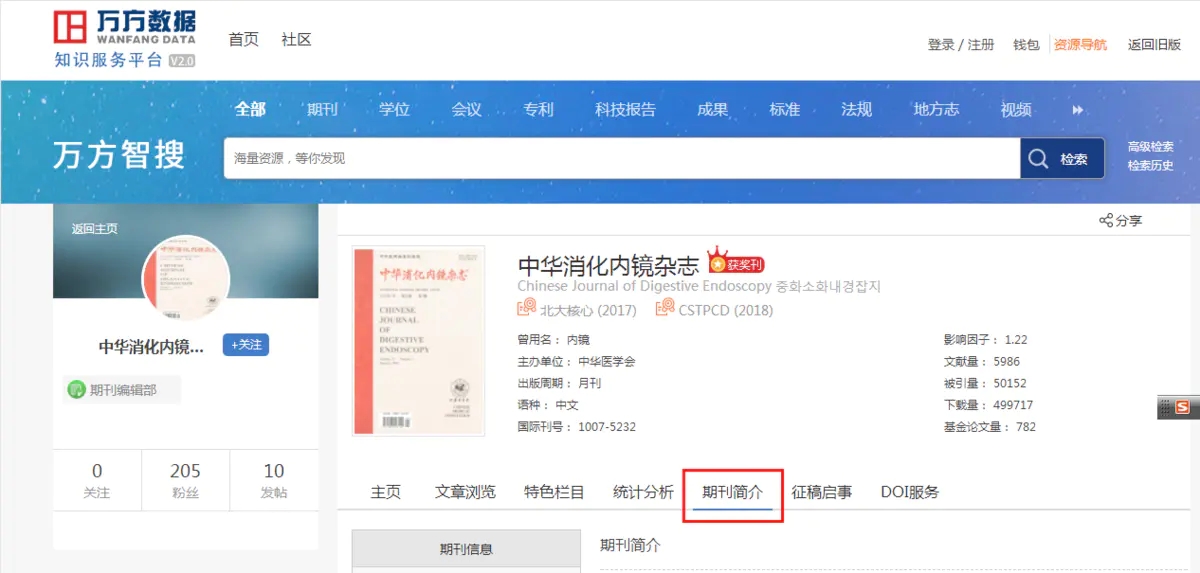Viewport: 1200px width, 573px height.
Task: Open the journal cover thumbnail
Action: (418, 341)
